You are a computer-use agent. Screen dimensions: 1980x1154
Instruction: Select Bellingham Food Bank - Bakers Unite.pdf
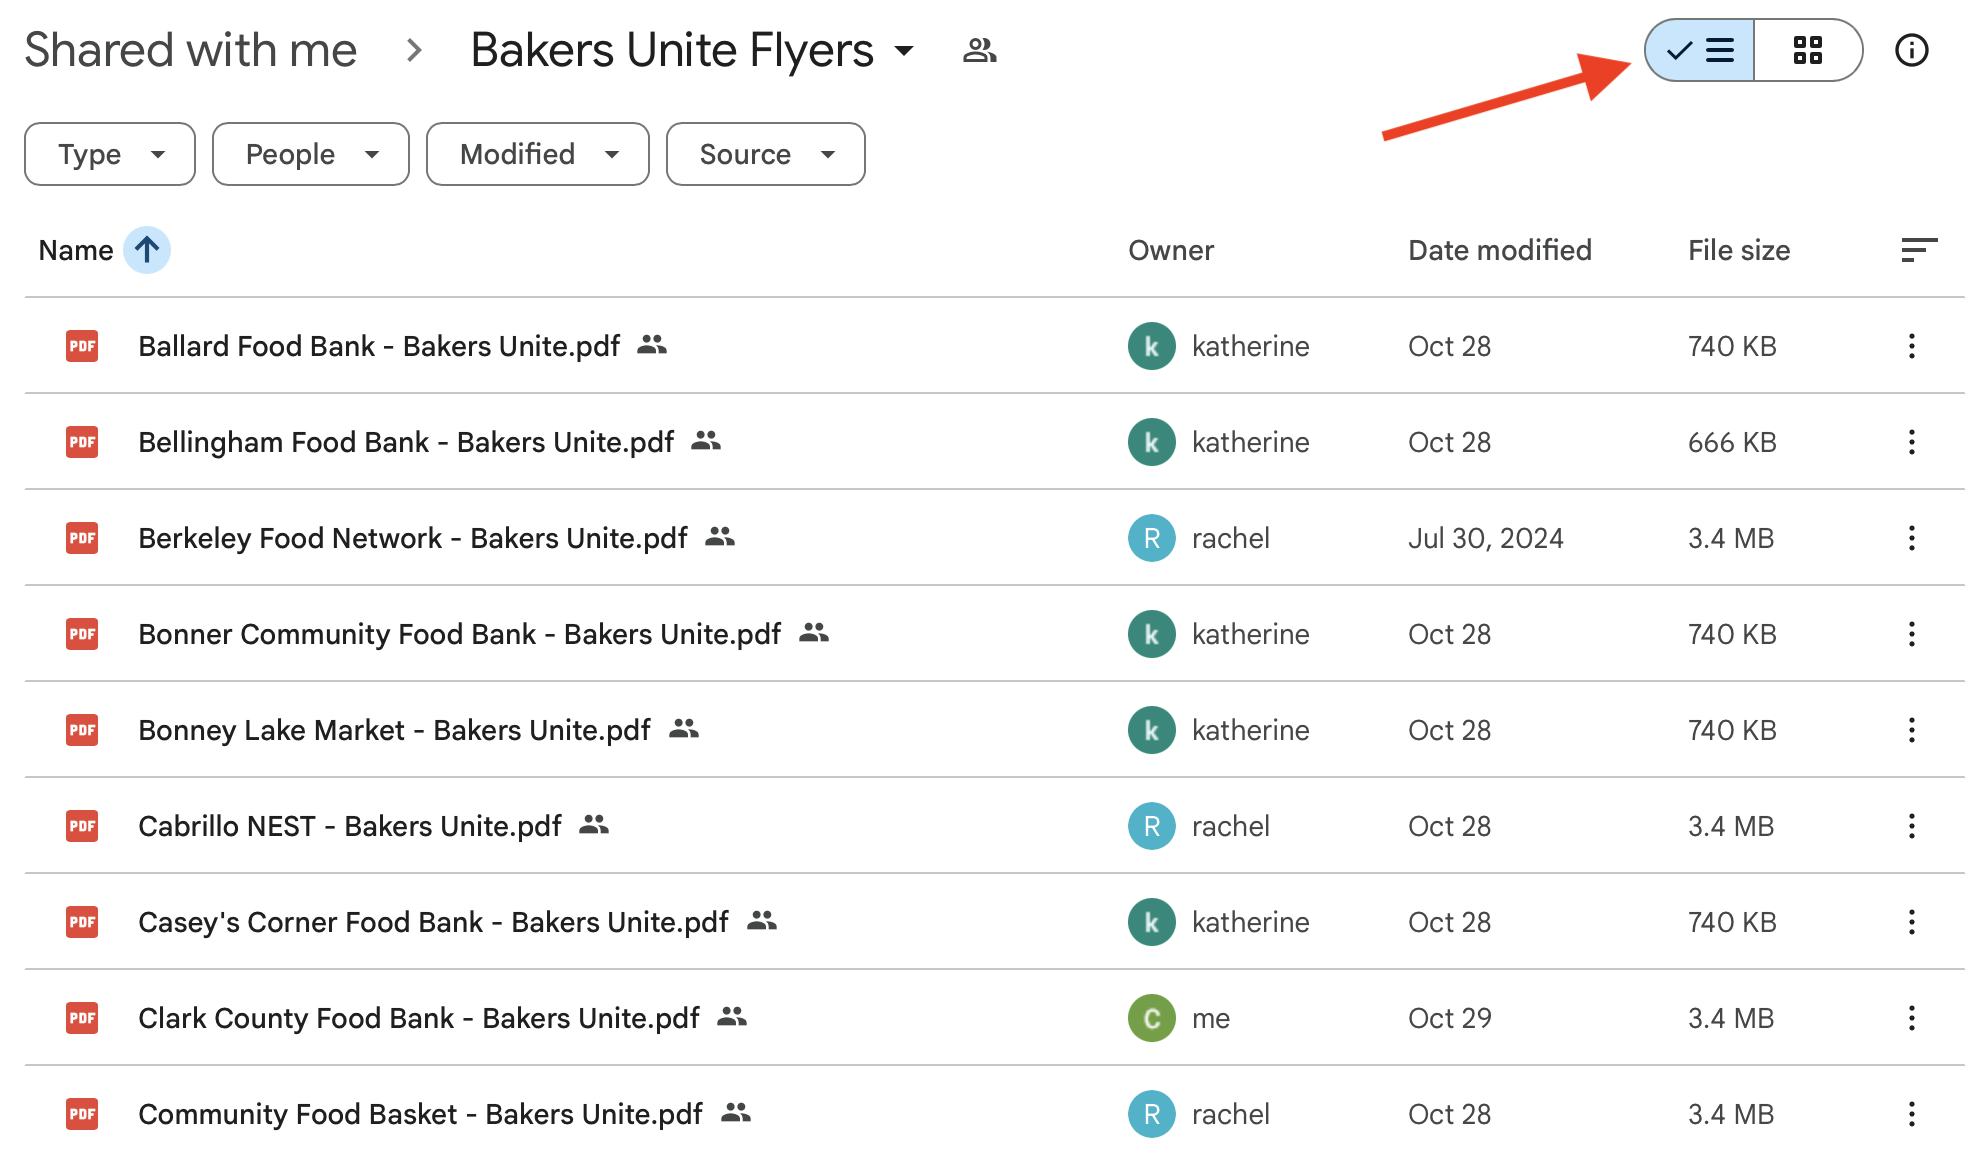coord(406,442)
